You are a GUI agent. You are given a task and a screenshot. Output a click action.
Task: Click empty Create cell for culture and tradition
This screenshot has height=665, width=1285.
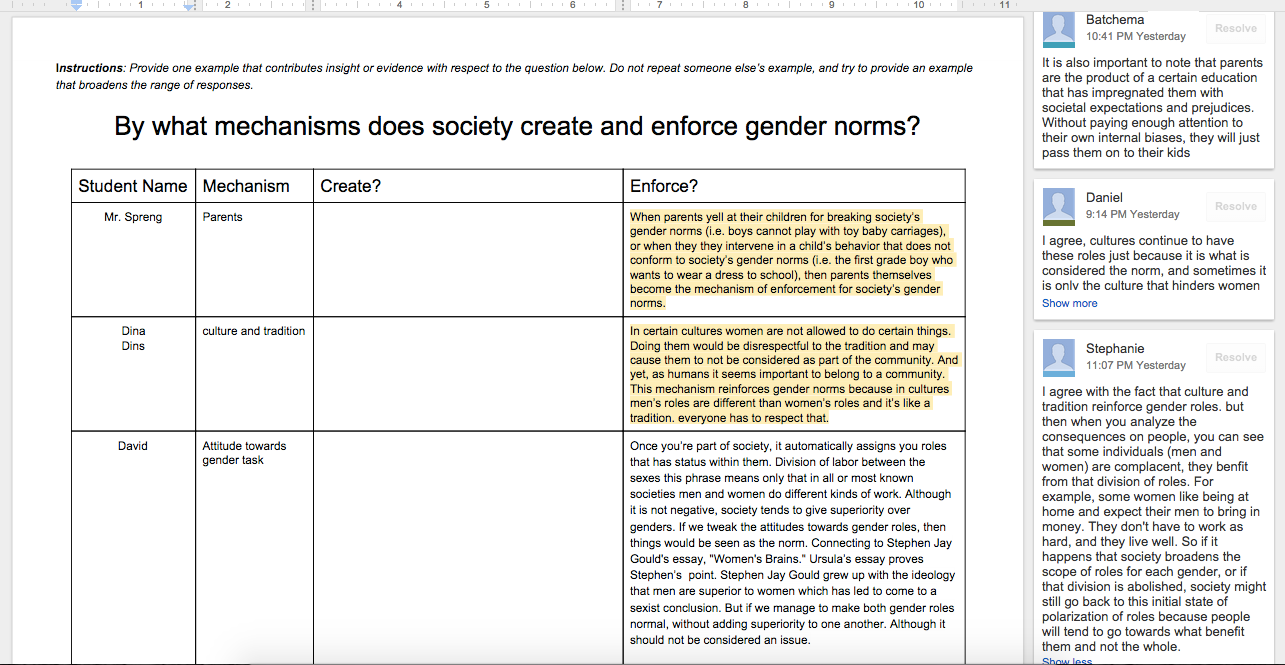[467, 374]
